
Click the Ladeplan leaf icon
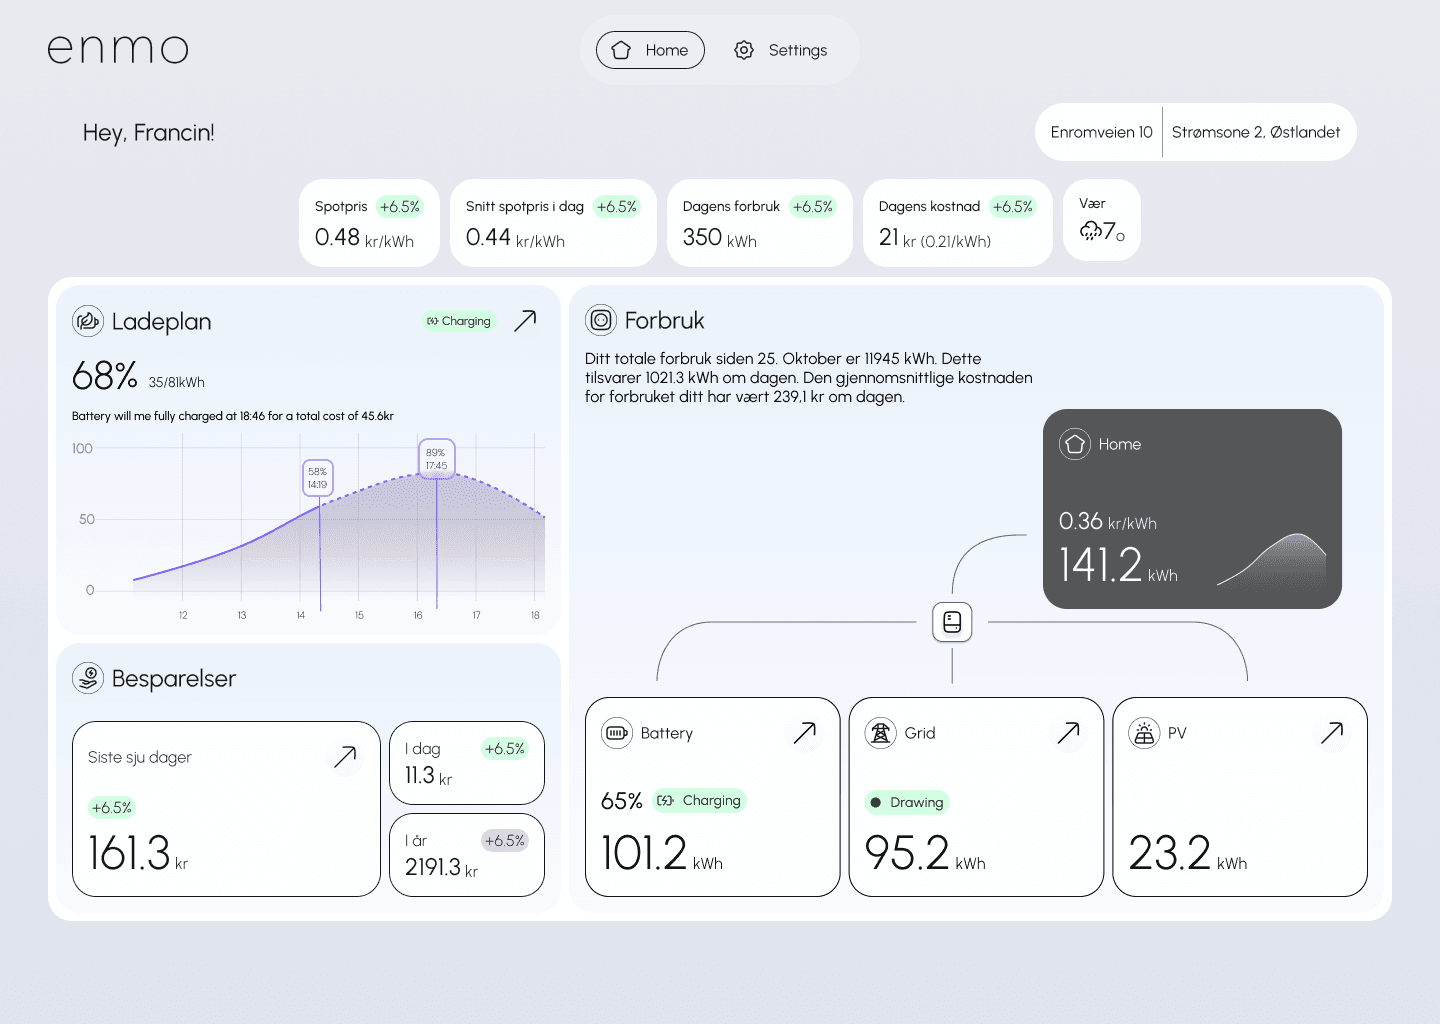point(88,321)
